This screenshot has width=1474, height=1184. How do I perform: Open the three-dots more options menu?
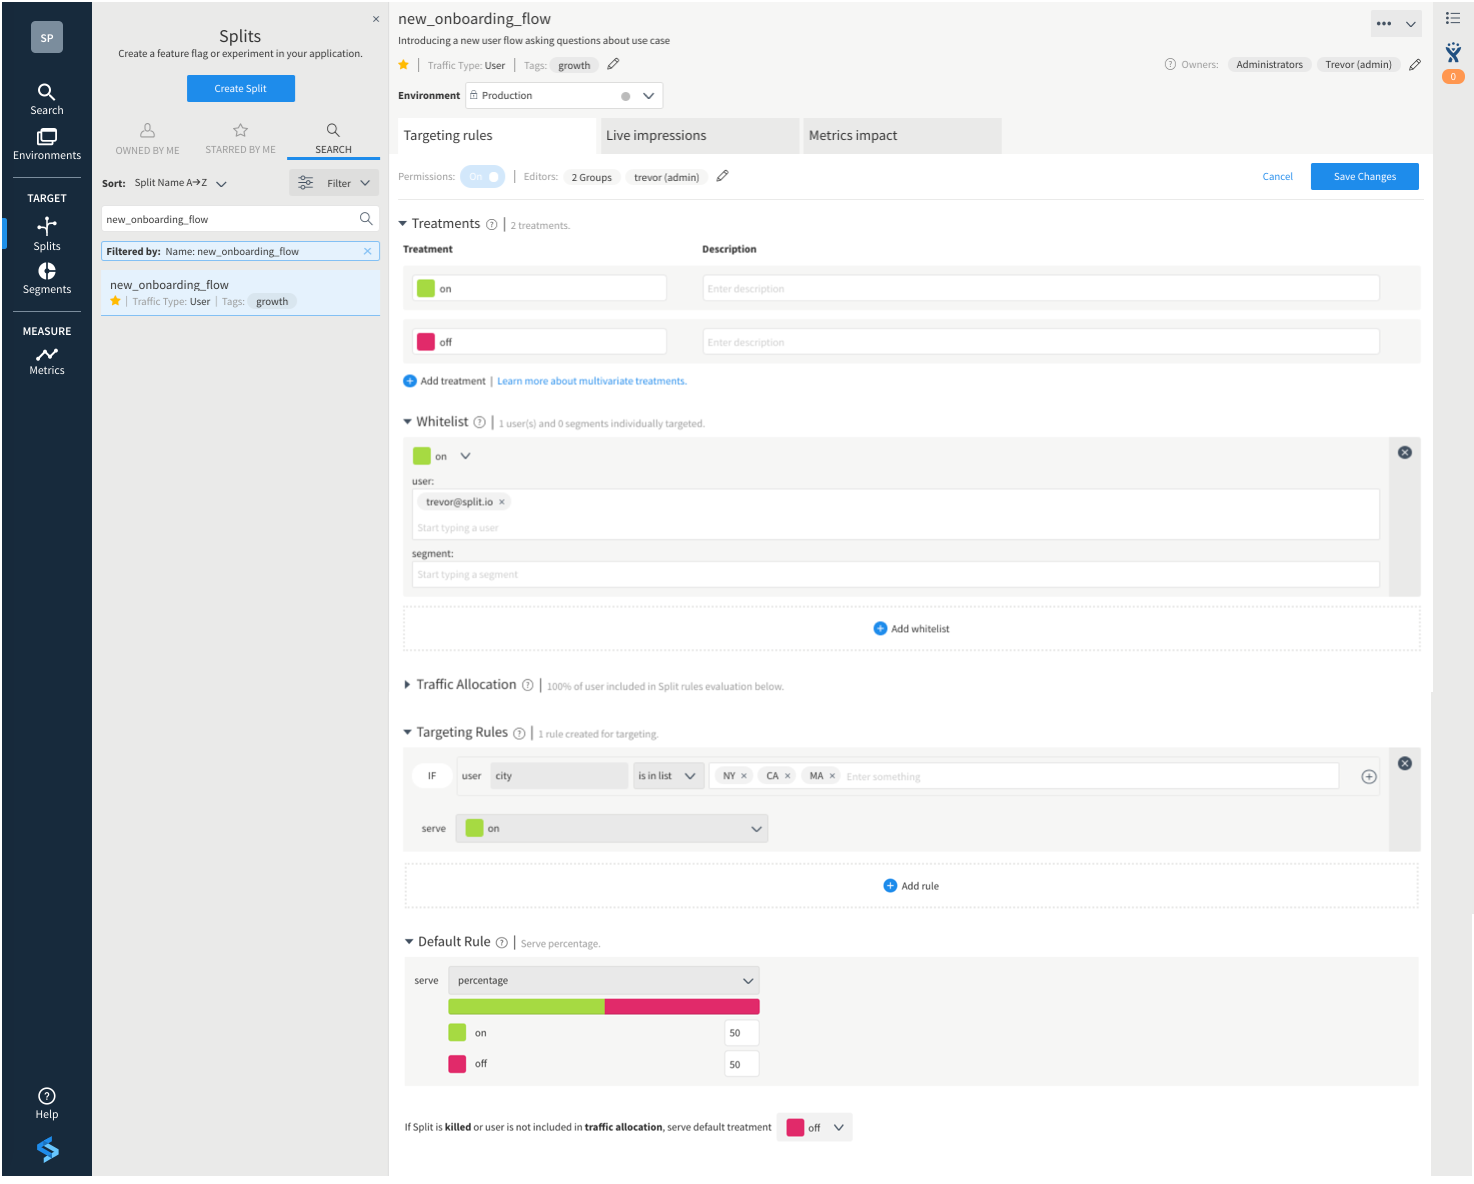[1384, 23]
